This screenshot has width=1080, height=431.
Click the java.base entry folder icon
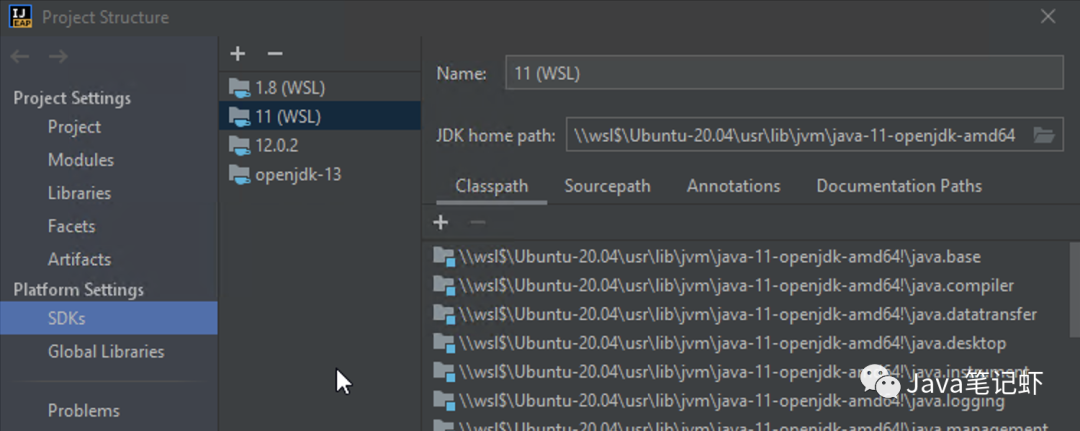[444, 257]
